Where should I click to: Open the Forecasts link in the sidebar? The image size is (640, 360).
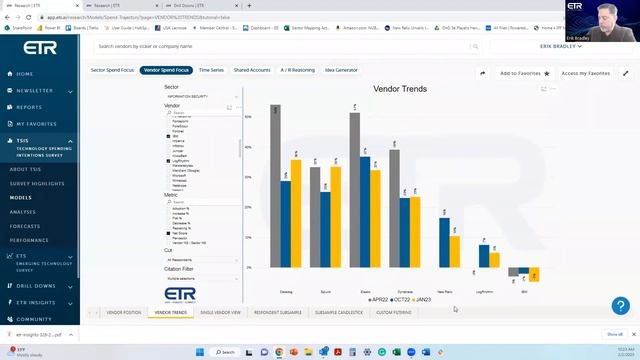25,226
